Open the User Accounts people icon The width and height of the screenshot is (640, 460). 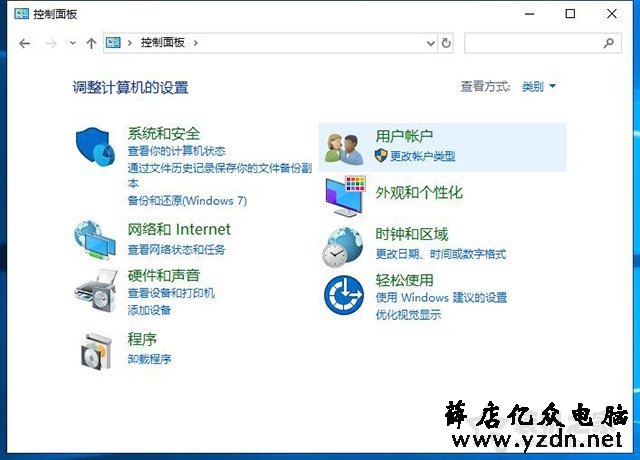(344, 149)
